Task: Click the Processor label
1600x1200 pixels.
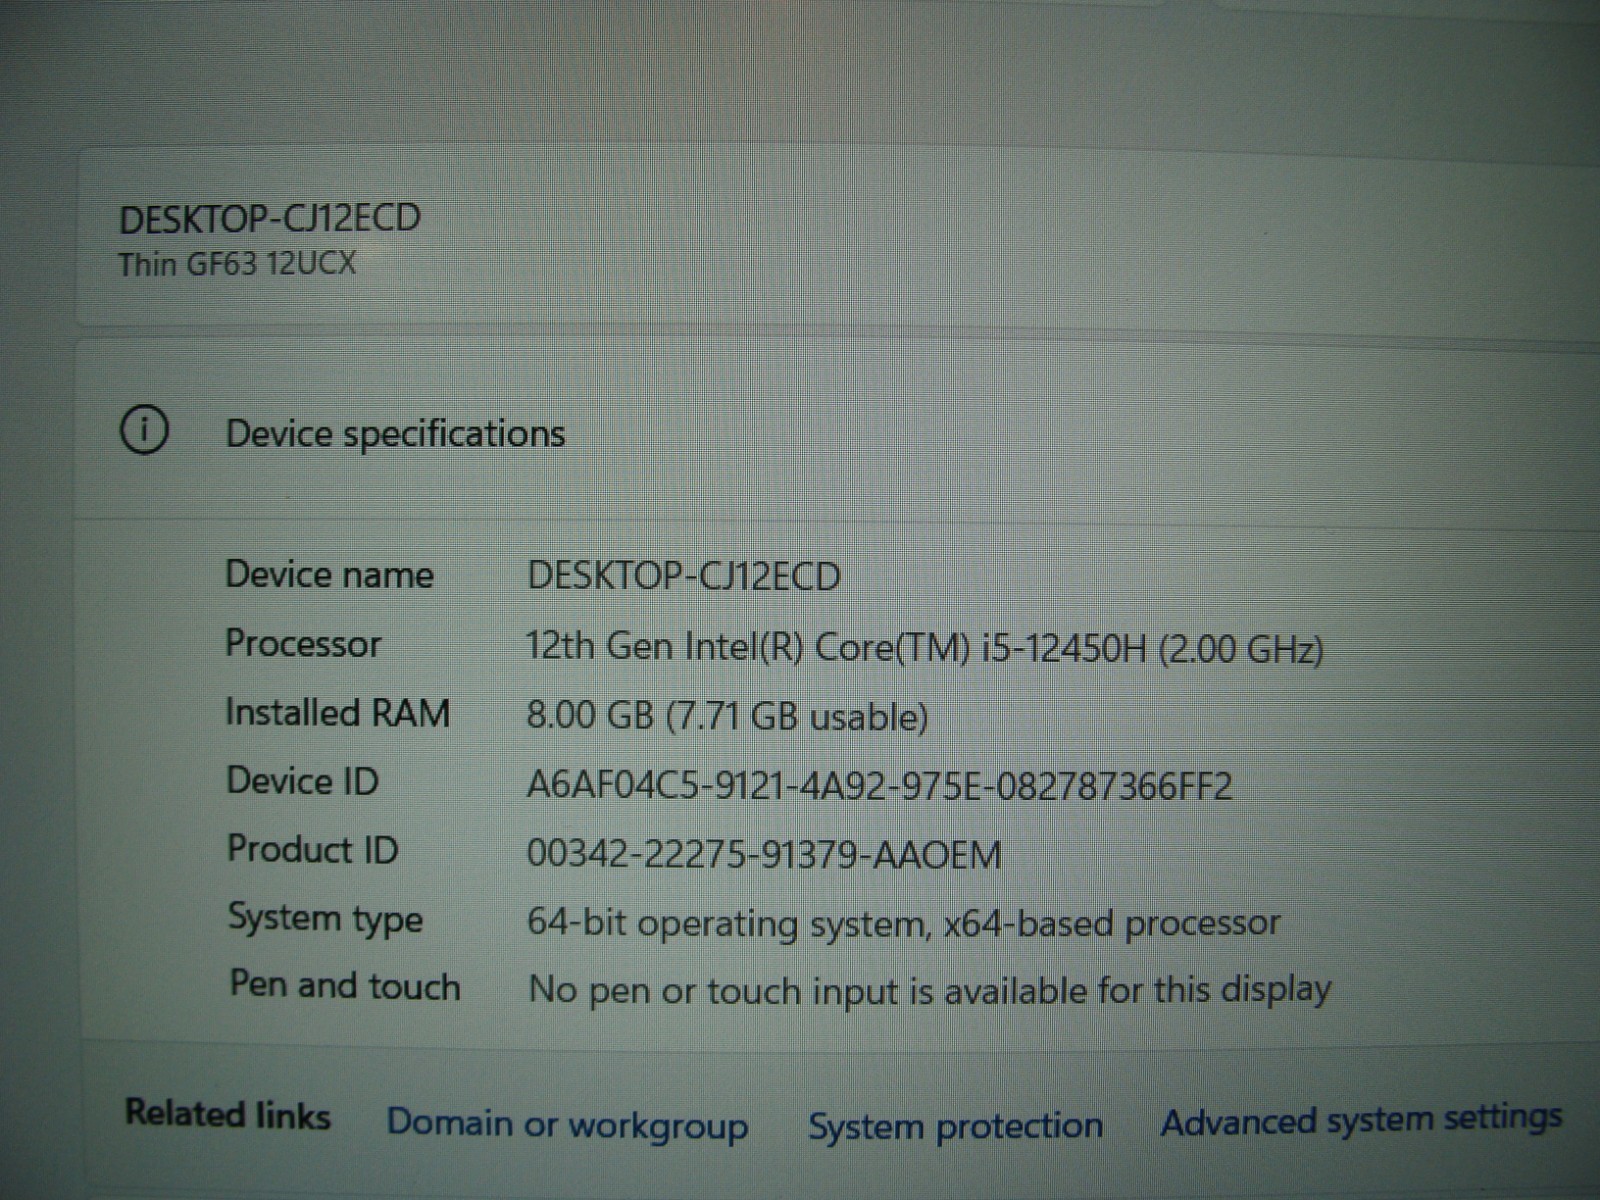Action: [x=303, y=643]
